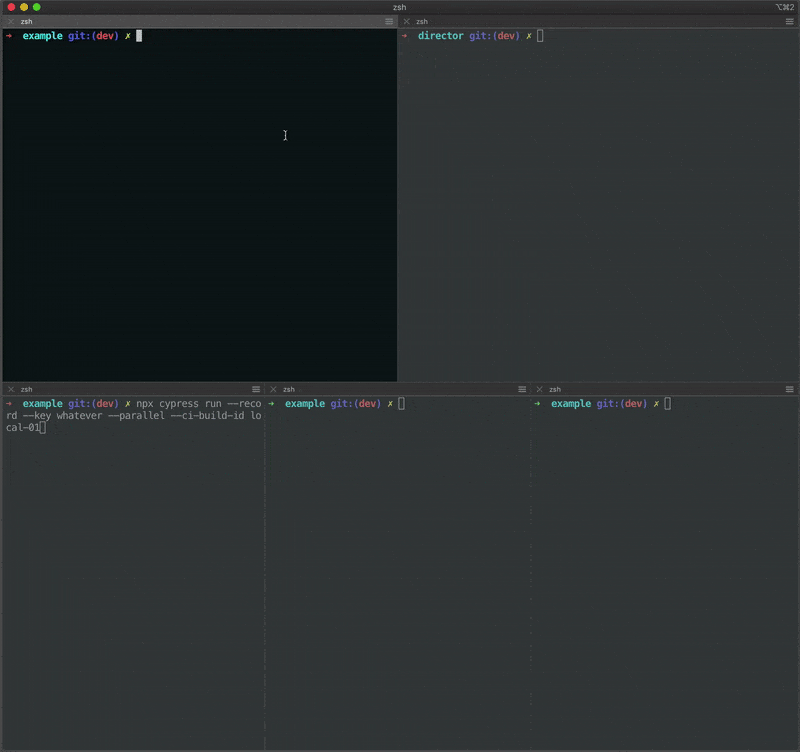
Task: Click the ⌥⌘2 shortcut indicator in title bar
Action: click(x=785, y=7)
